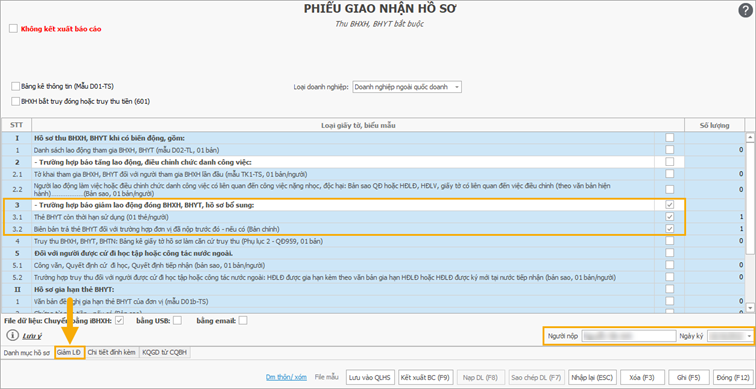Image resolution: width=756 pixels, height=389 pixels.
Task: Enable Bảng kê thông tin (Mẫu D01-TS)
Action: [x=15, y=86]
